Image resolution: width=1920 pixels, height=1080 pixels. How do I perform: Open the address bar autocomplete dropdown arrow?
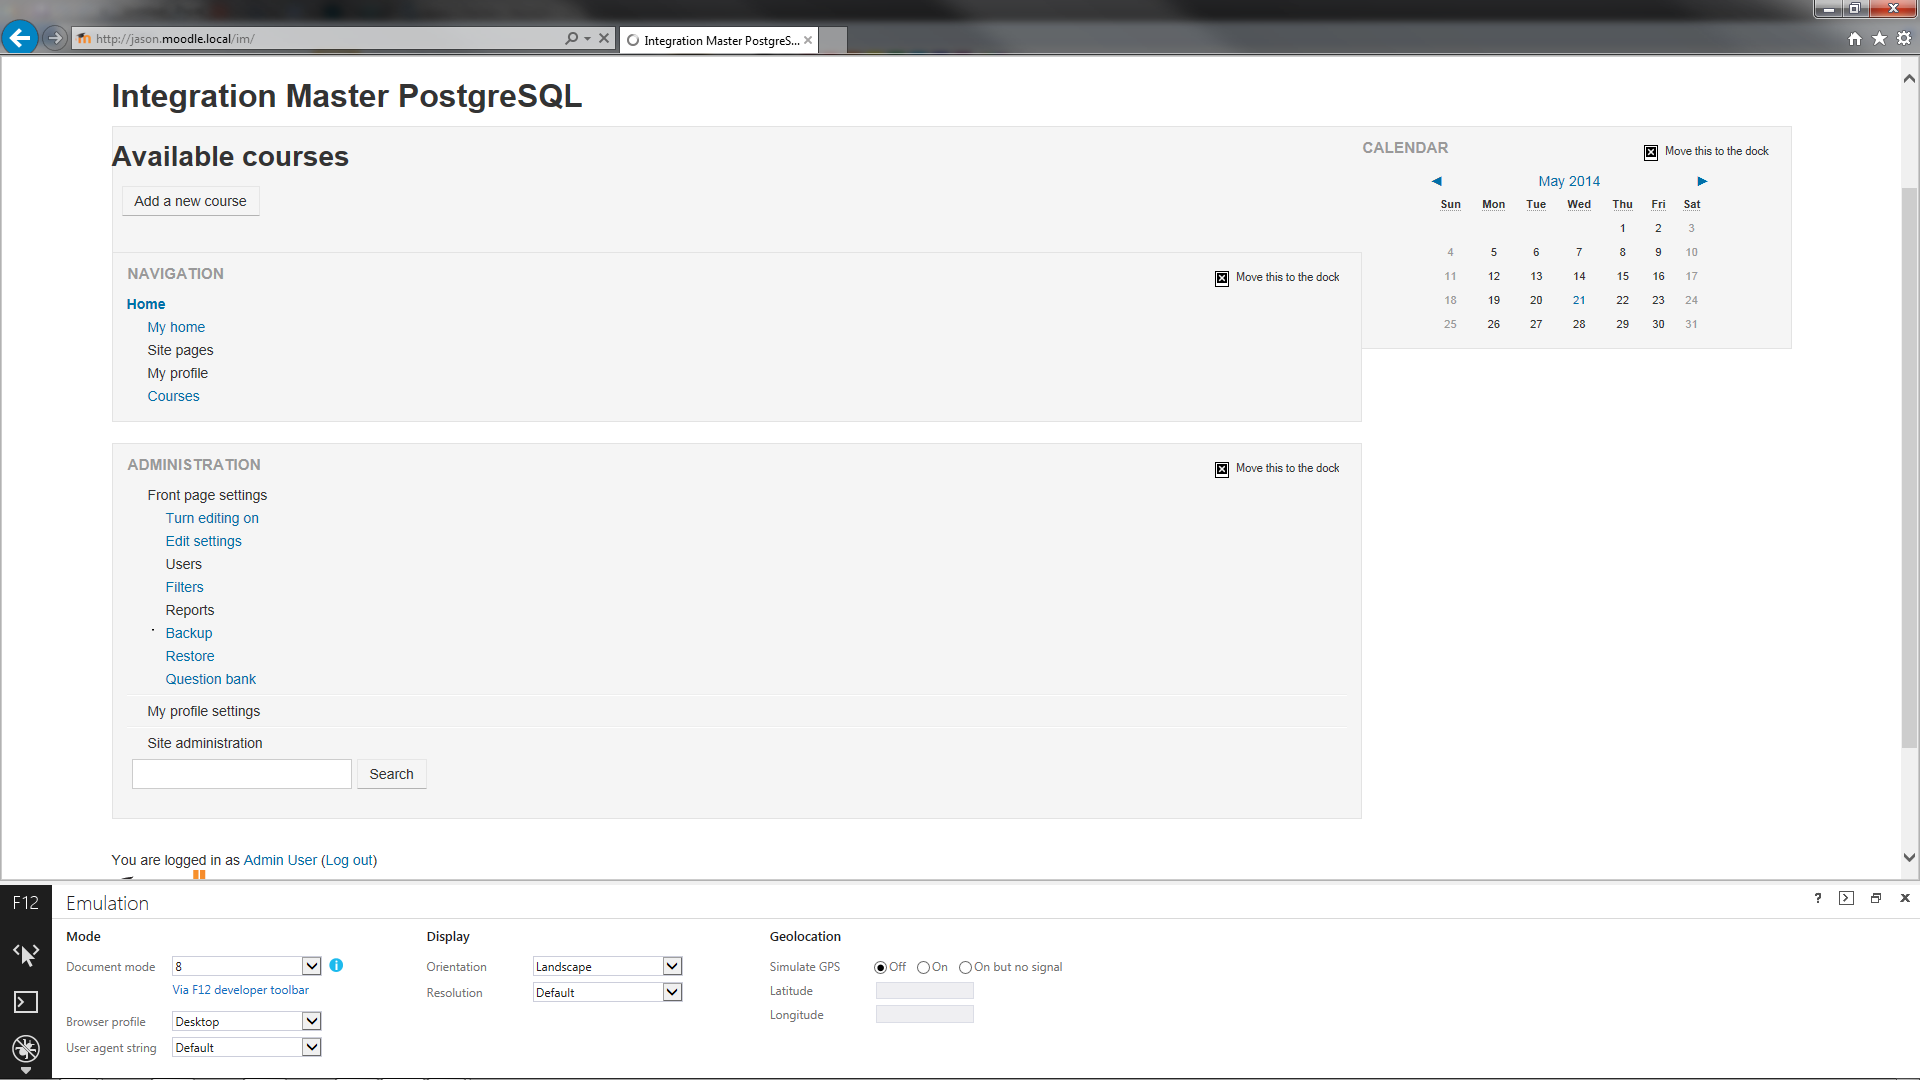click(588, 38)
